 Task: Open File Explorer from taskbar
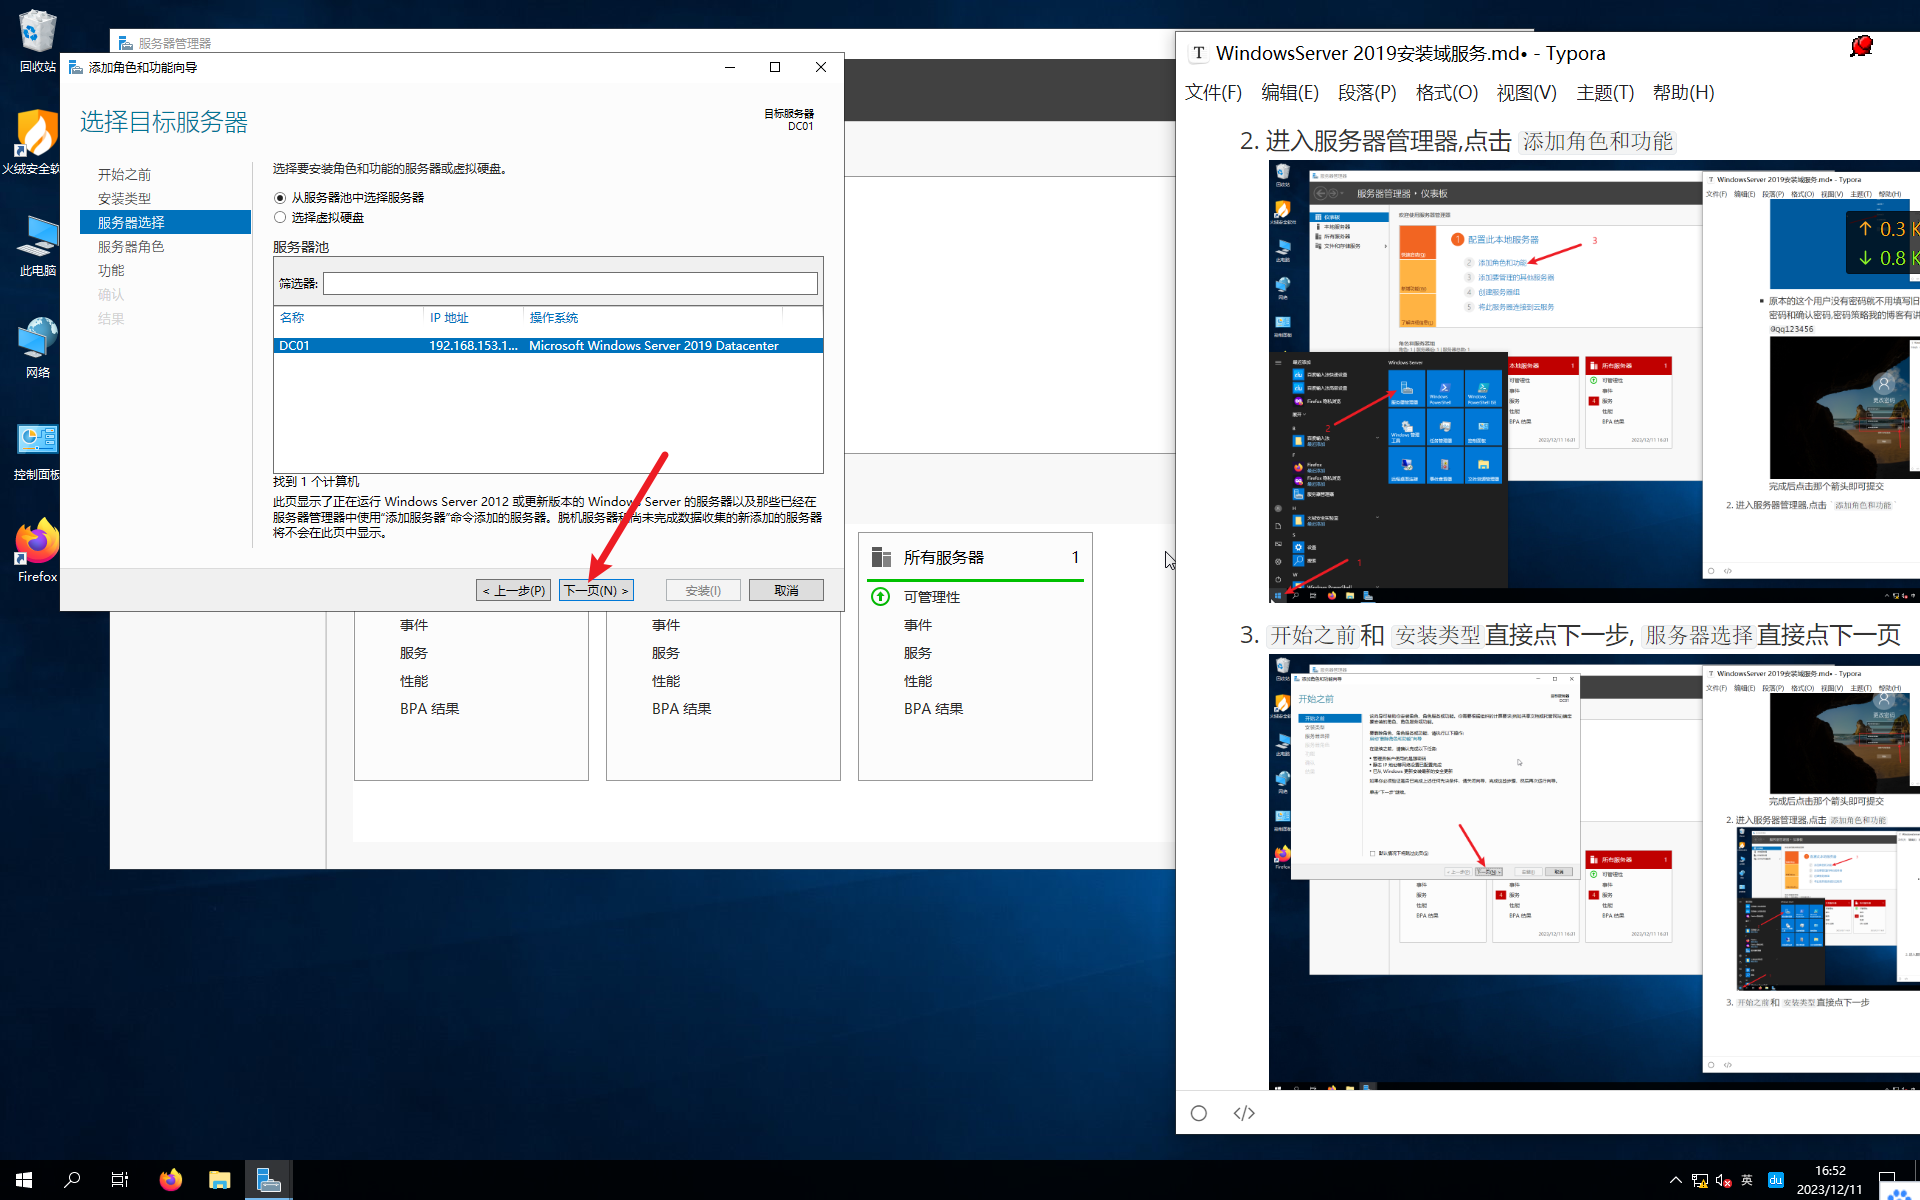(x=219, y=1180)
